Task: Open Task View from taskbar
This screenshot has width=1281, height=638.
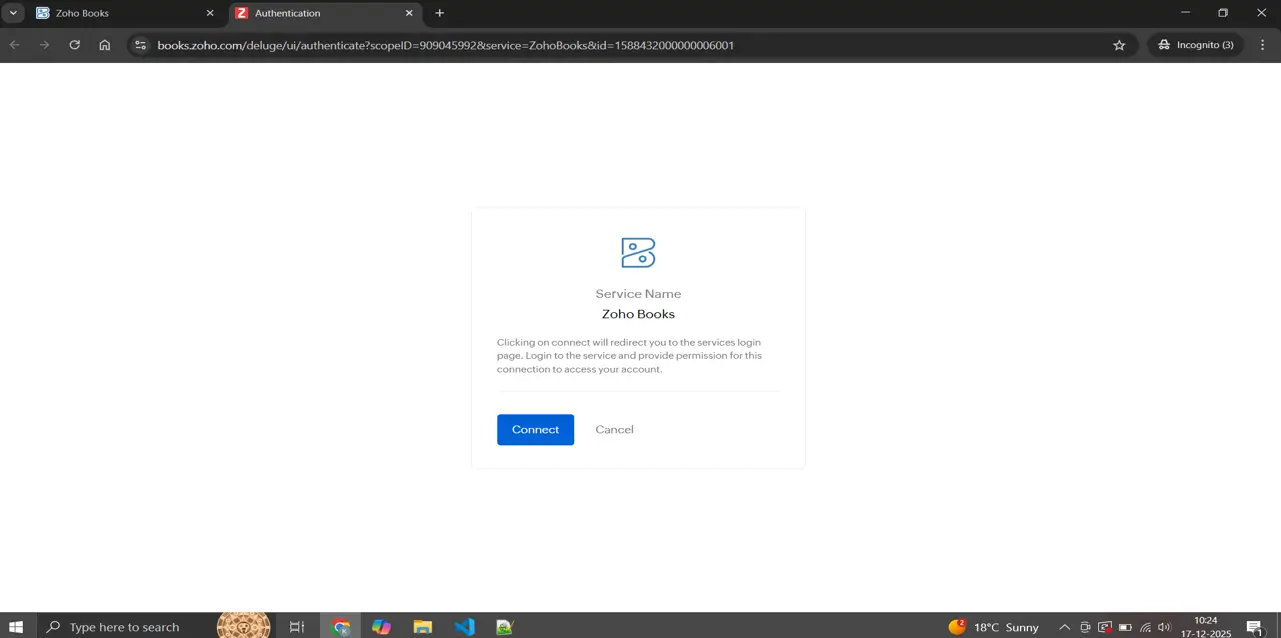Action: pos(297,627)
